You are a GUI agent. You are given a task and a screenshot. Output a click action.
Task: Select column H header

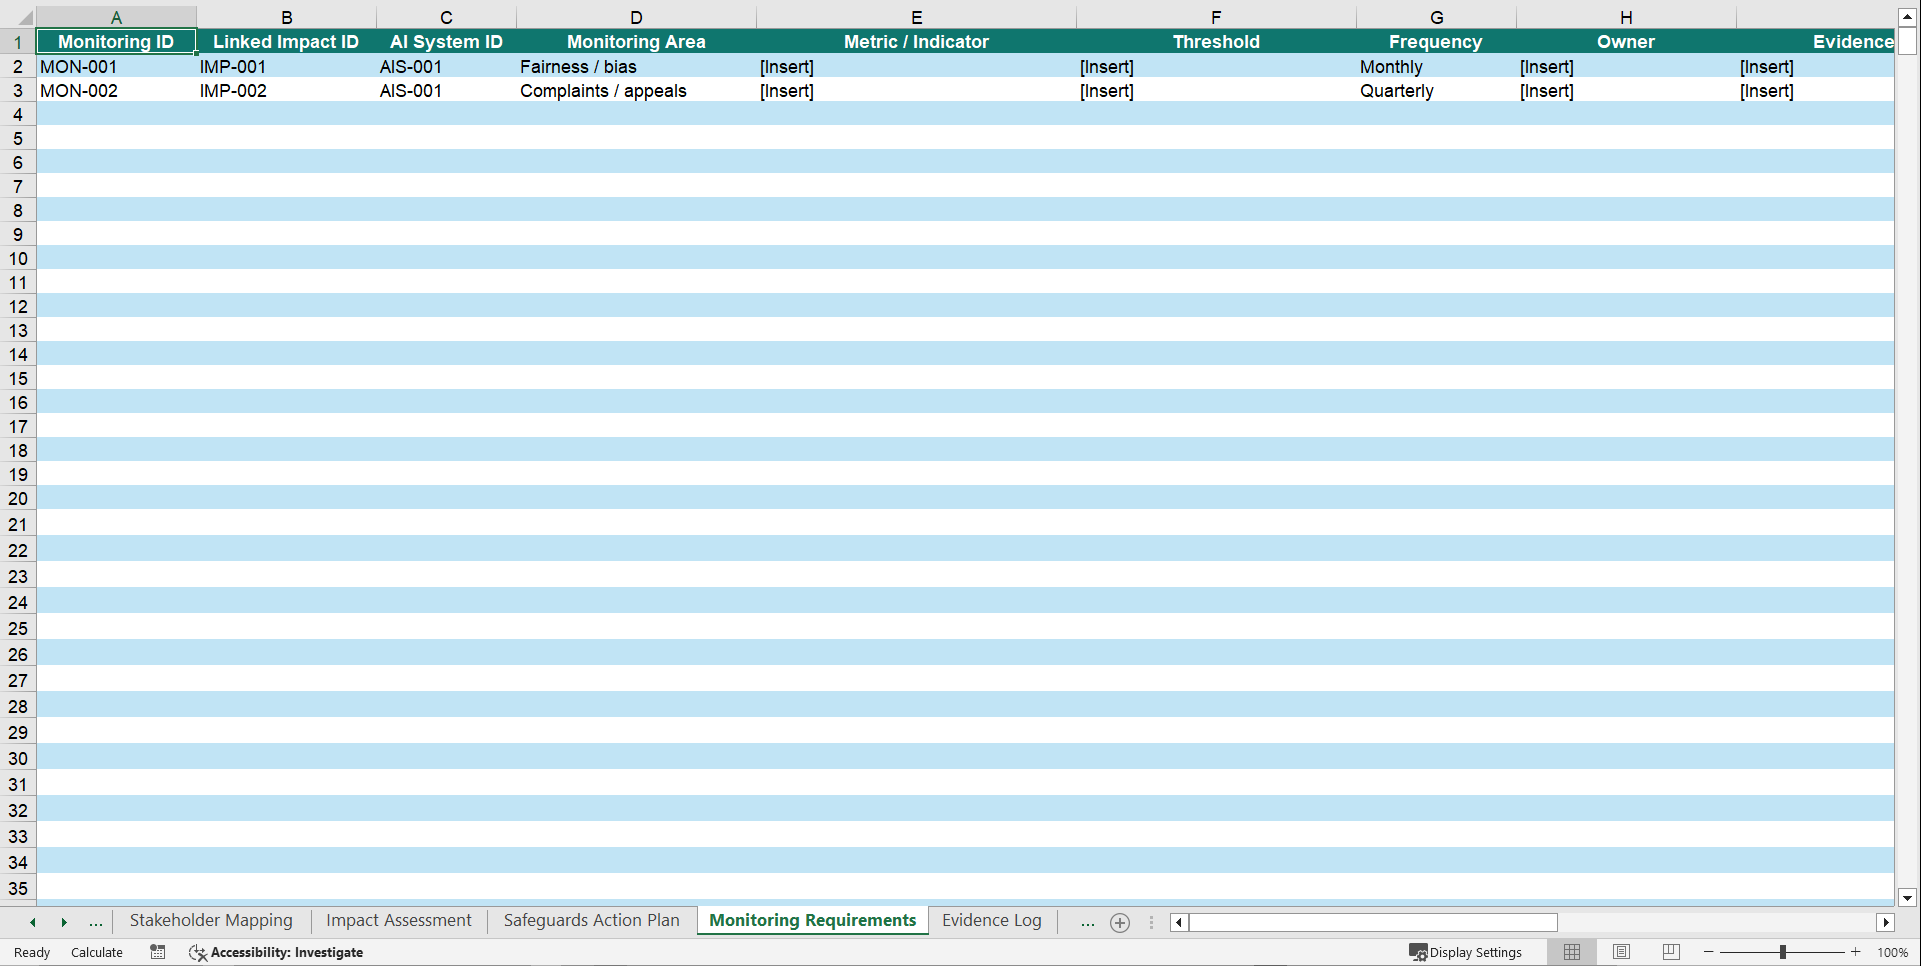(x=1626, y=17)
